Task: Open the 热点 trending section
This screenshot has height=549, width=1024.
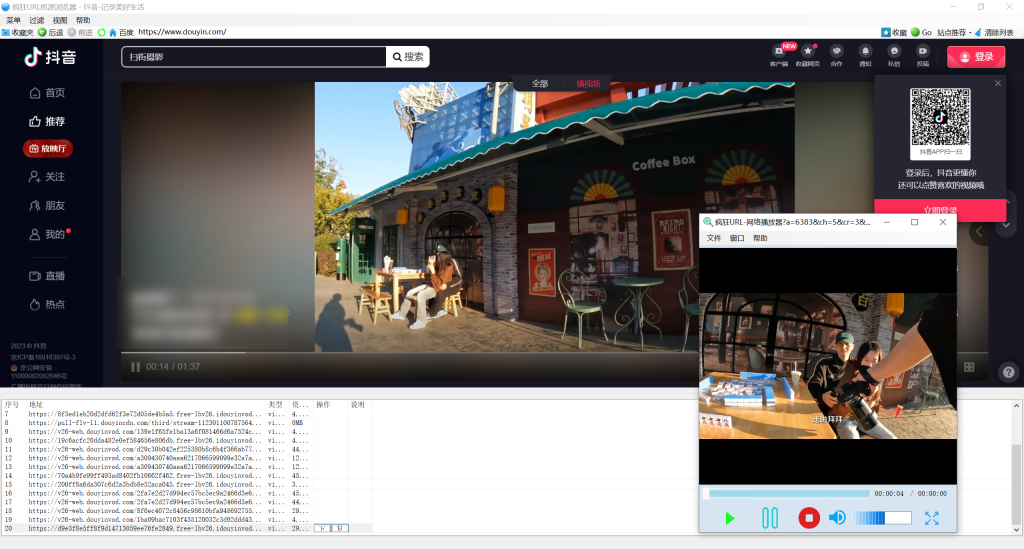Action: tap(47, 305)
